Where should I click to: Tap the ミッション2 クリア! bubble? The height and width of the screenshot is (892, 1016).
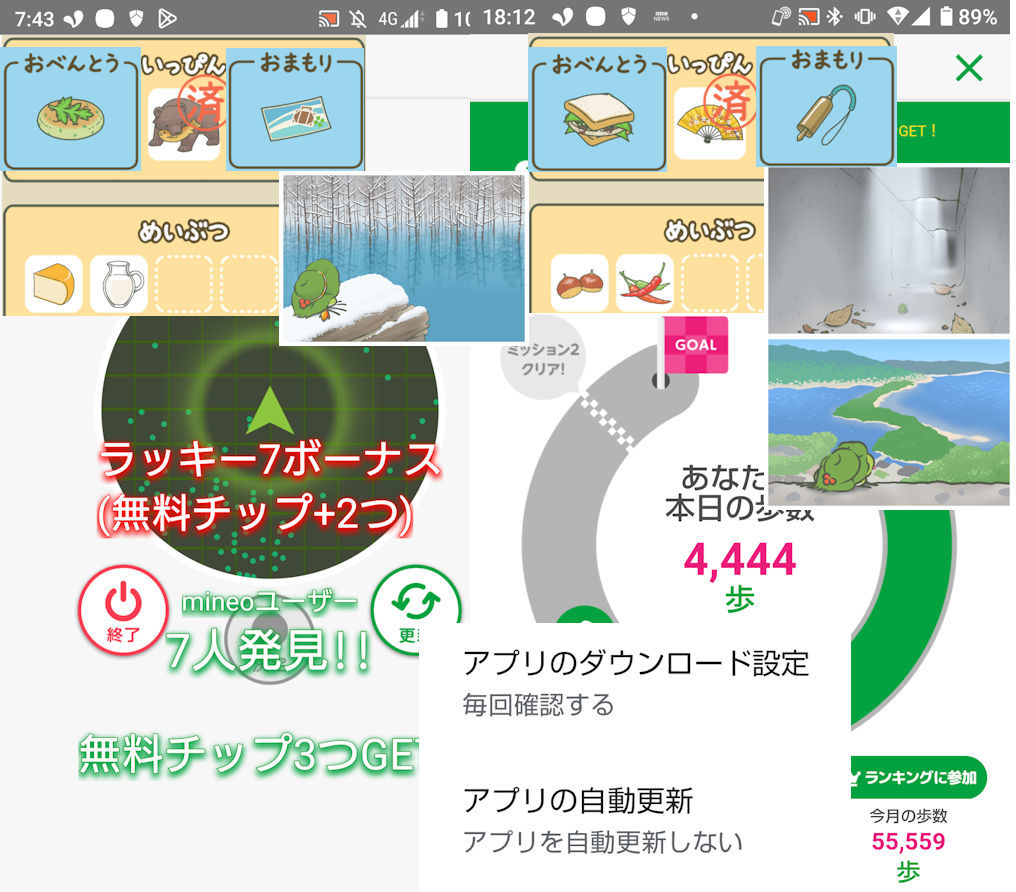point(544,359)
